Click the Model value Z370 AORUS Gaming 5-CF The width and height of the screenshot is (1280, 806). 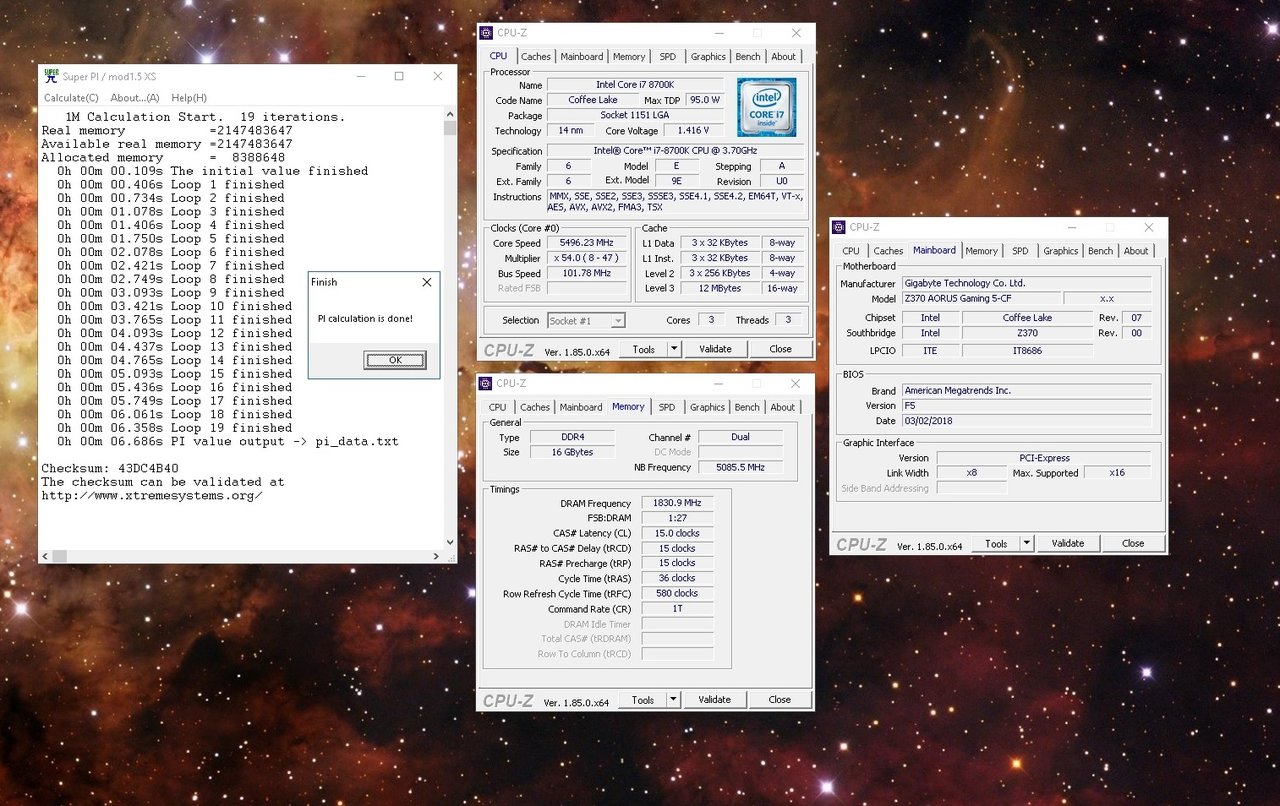980,298
